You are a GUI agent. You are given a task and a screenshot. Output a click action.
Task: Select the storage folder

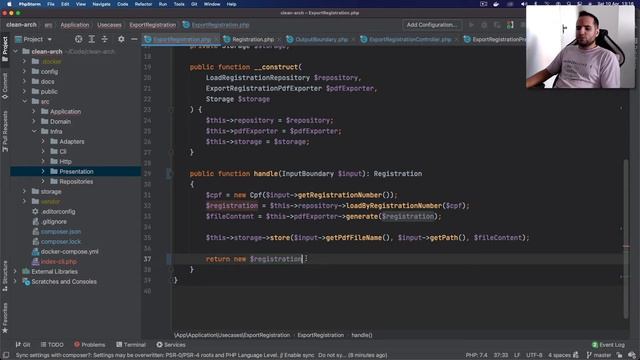click(76, 191)
